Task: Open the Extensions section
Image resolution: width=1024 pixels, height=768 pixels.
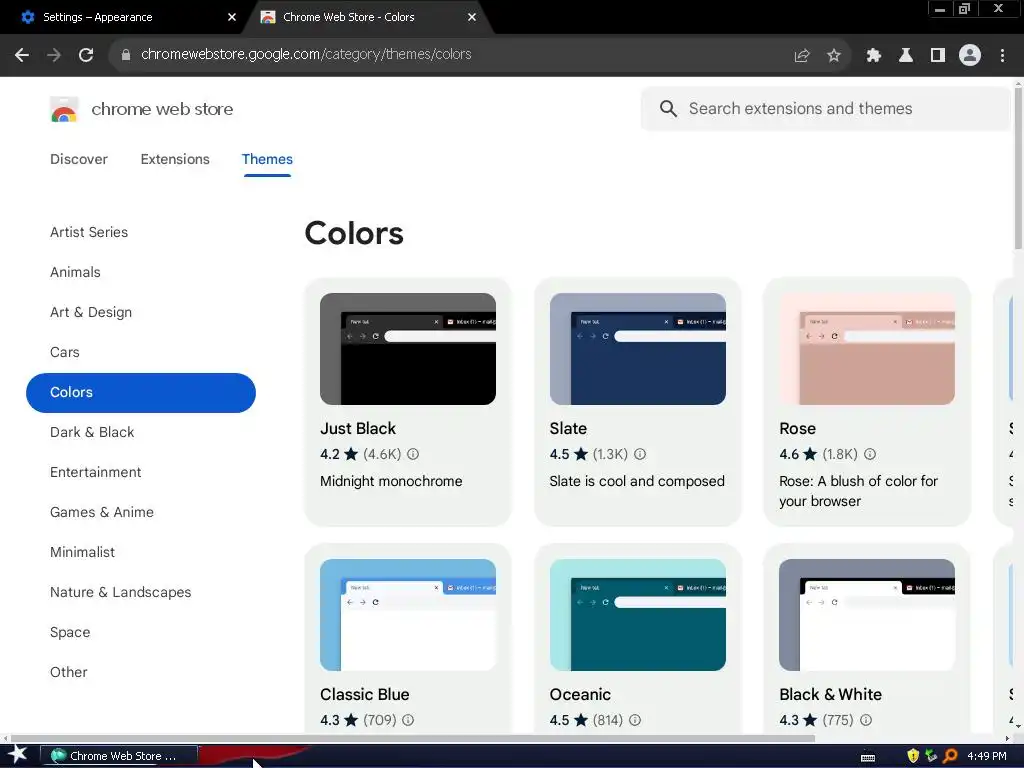Action: click(x=175, y=159)
